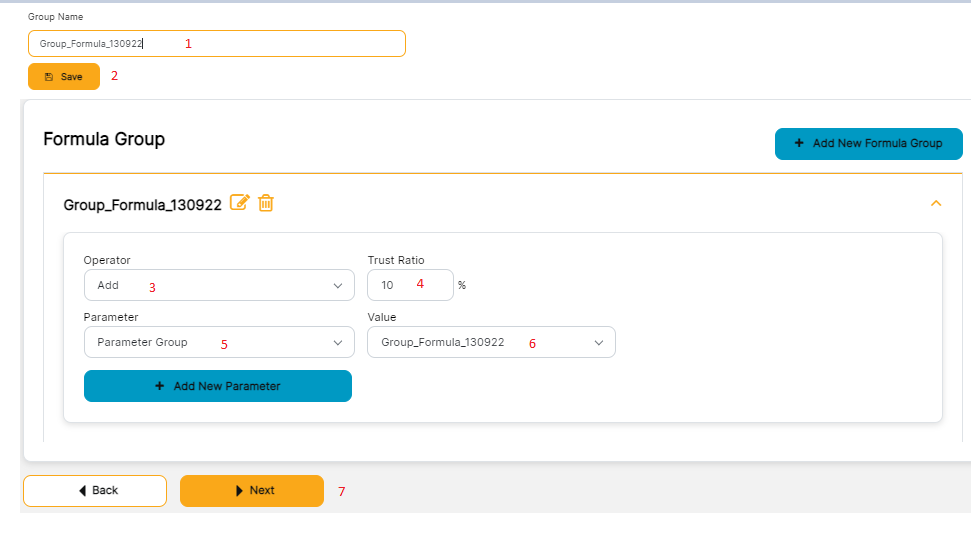Image resolution: width=971 pixels, height=539 pixels.
Task: Expand the Parameter dropdown showing Parameter Group
Action: 219,342
